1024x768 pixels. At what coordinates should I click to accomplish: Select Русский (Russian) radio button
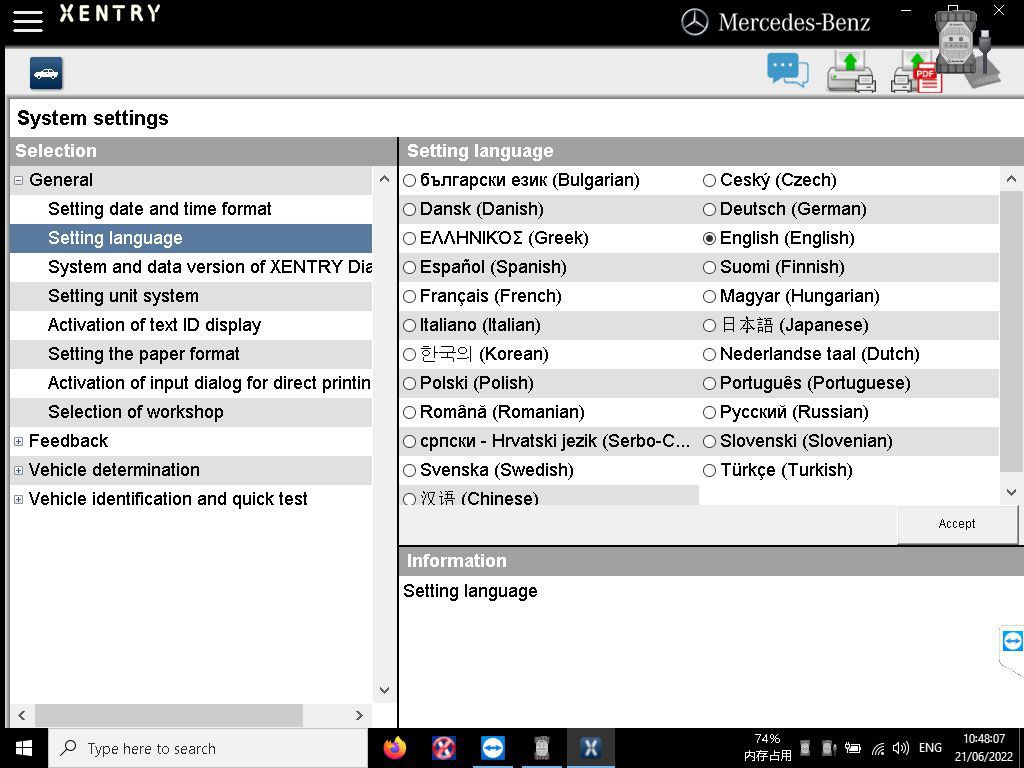pyautogui.click(x=709, y=413)
